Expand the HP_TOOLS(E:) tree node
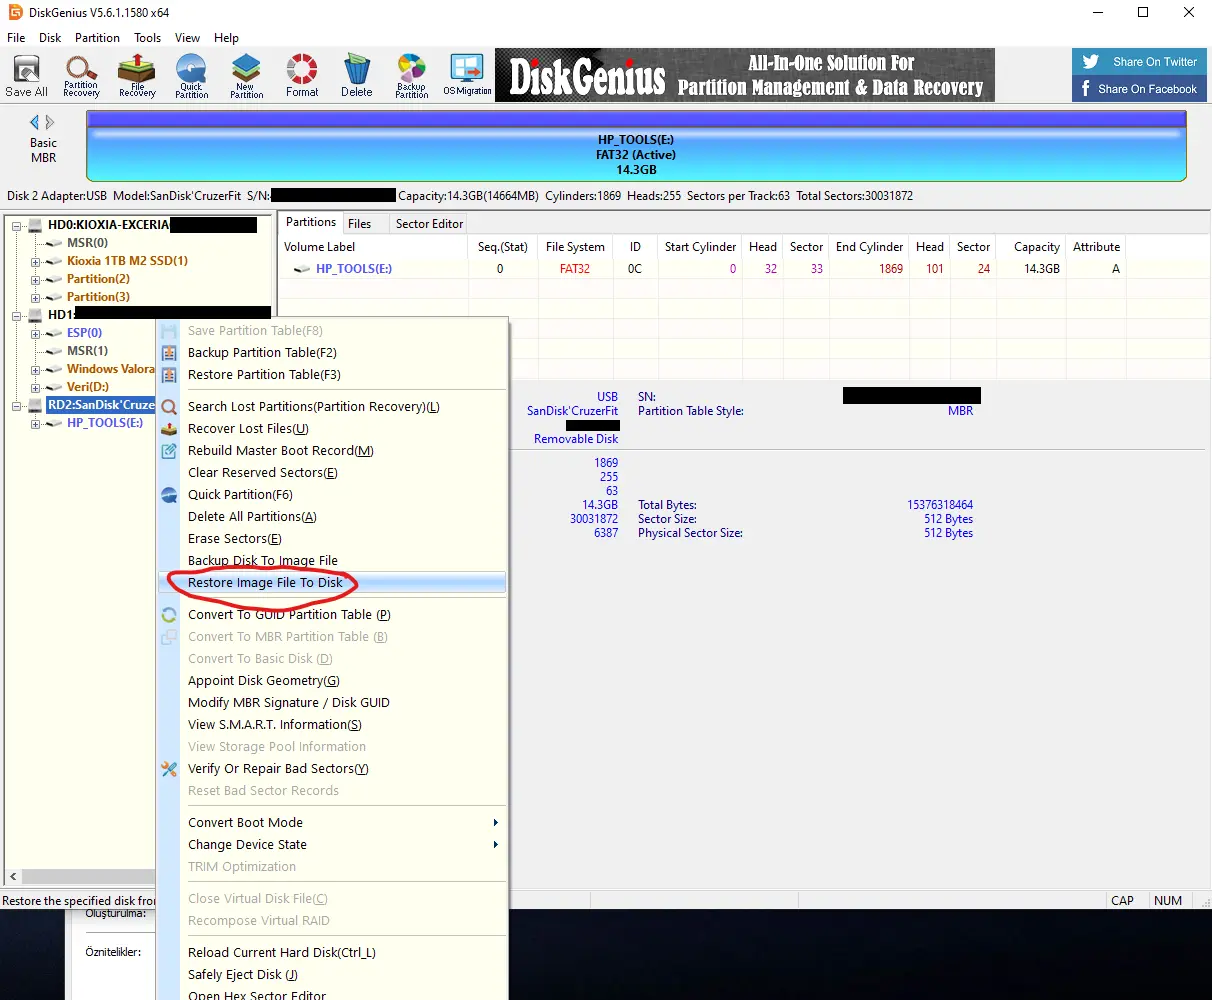 36,424
